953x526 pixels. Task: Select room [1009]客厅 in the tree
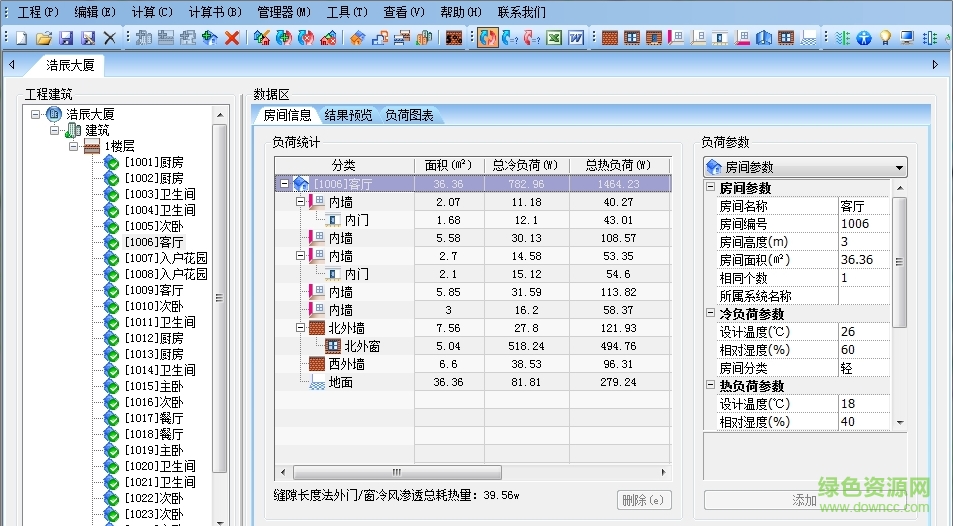154,290
